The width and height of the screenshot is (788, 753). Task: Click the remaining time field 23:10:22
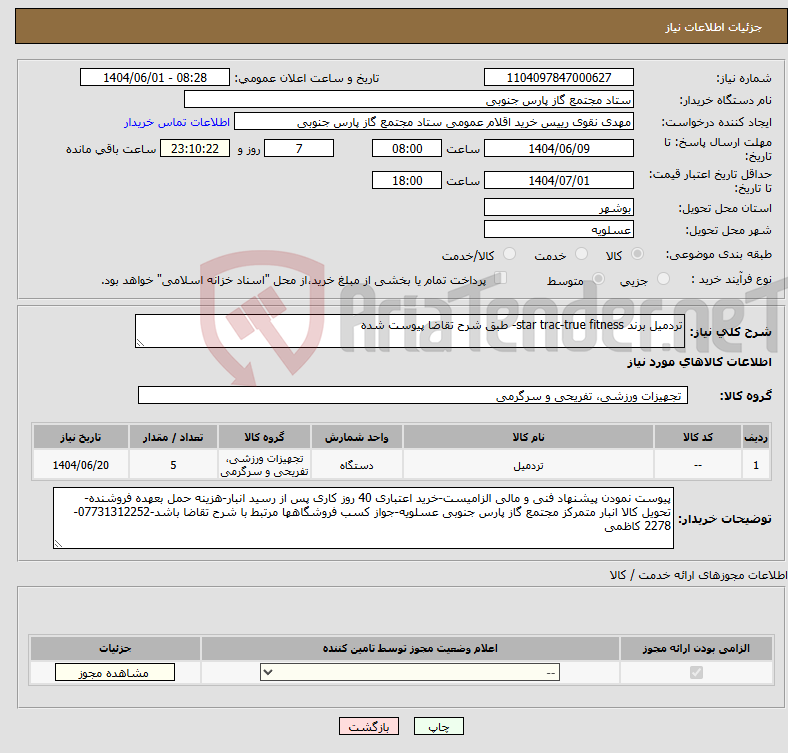tap(195, 148)
